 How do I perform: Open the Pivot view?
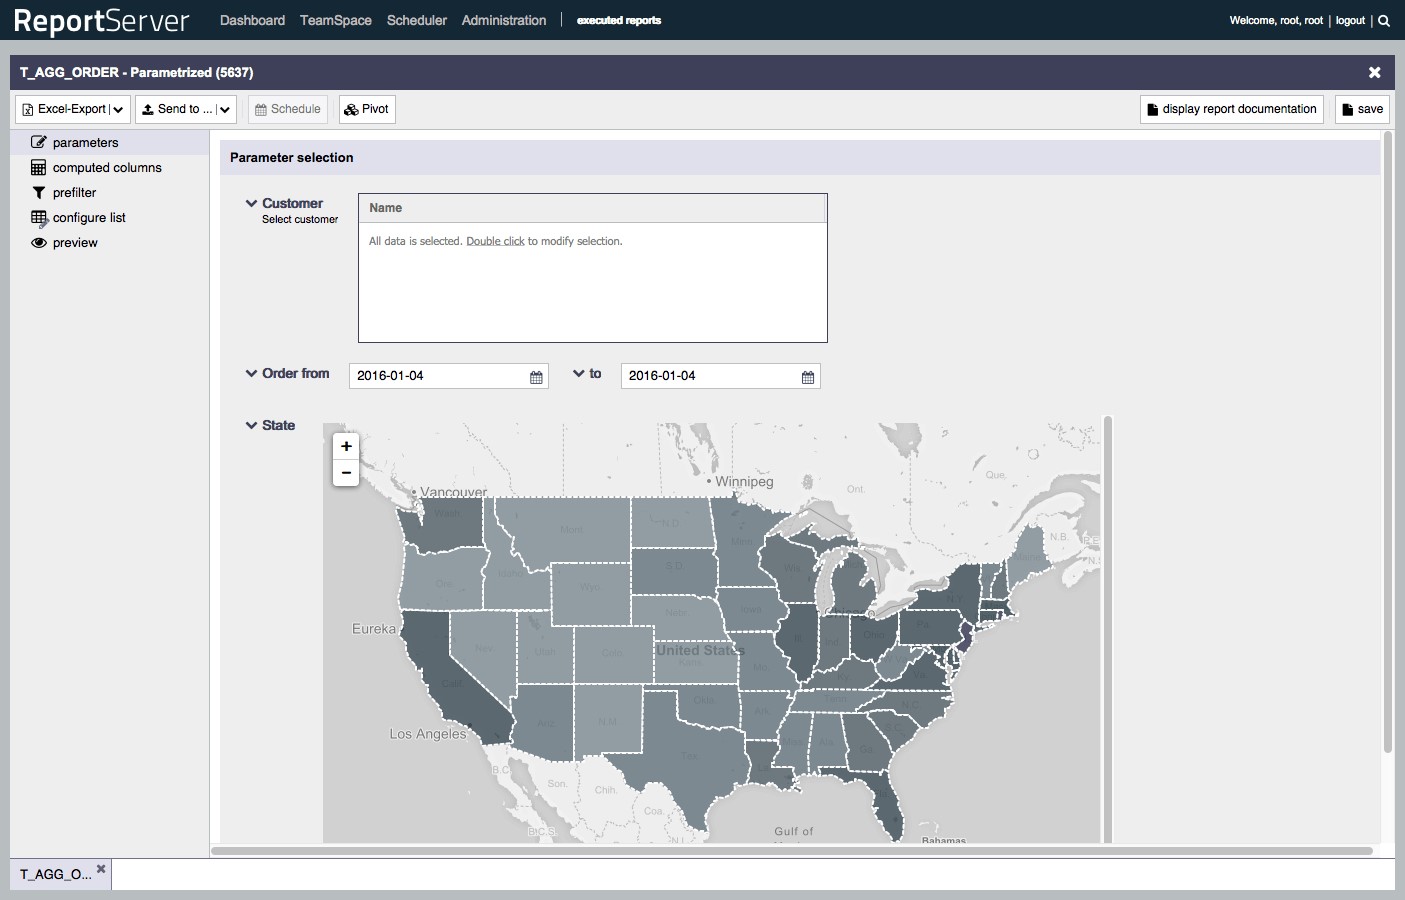[367, 109]
